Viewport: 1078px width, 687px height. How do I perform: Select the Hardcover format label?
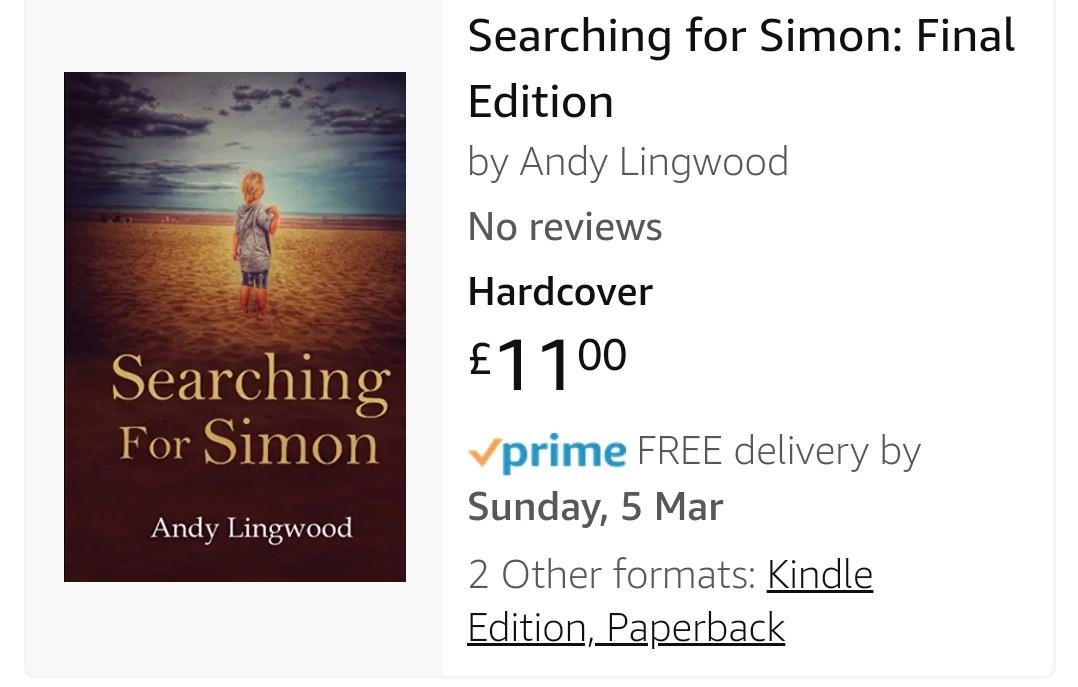[559, 292]
